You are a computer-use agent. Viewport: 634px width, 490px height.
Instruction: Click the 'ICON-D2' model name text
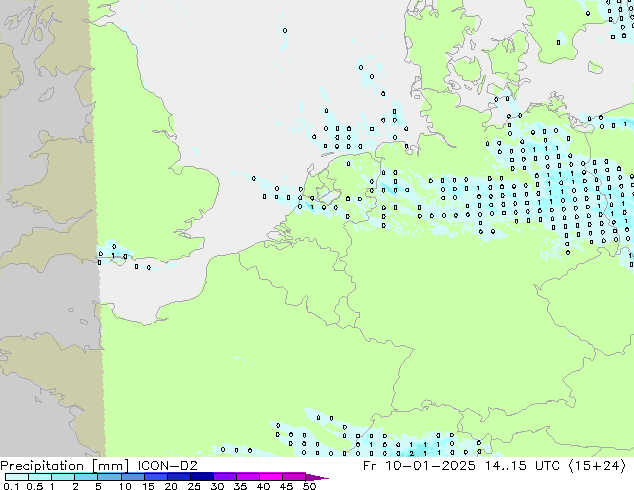pos(167,466)
